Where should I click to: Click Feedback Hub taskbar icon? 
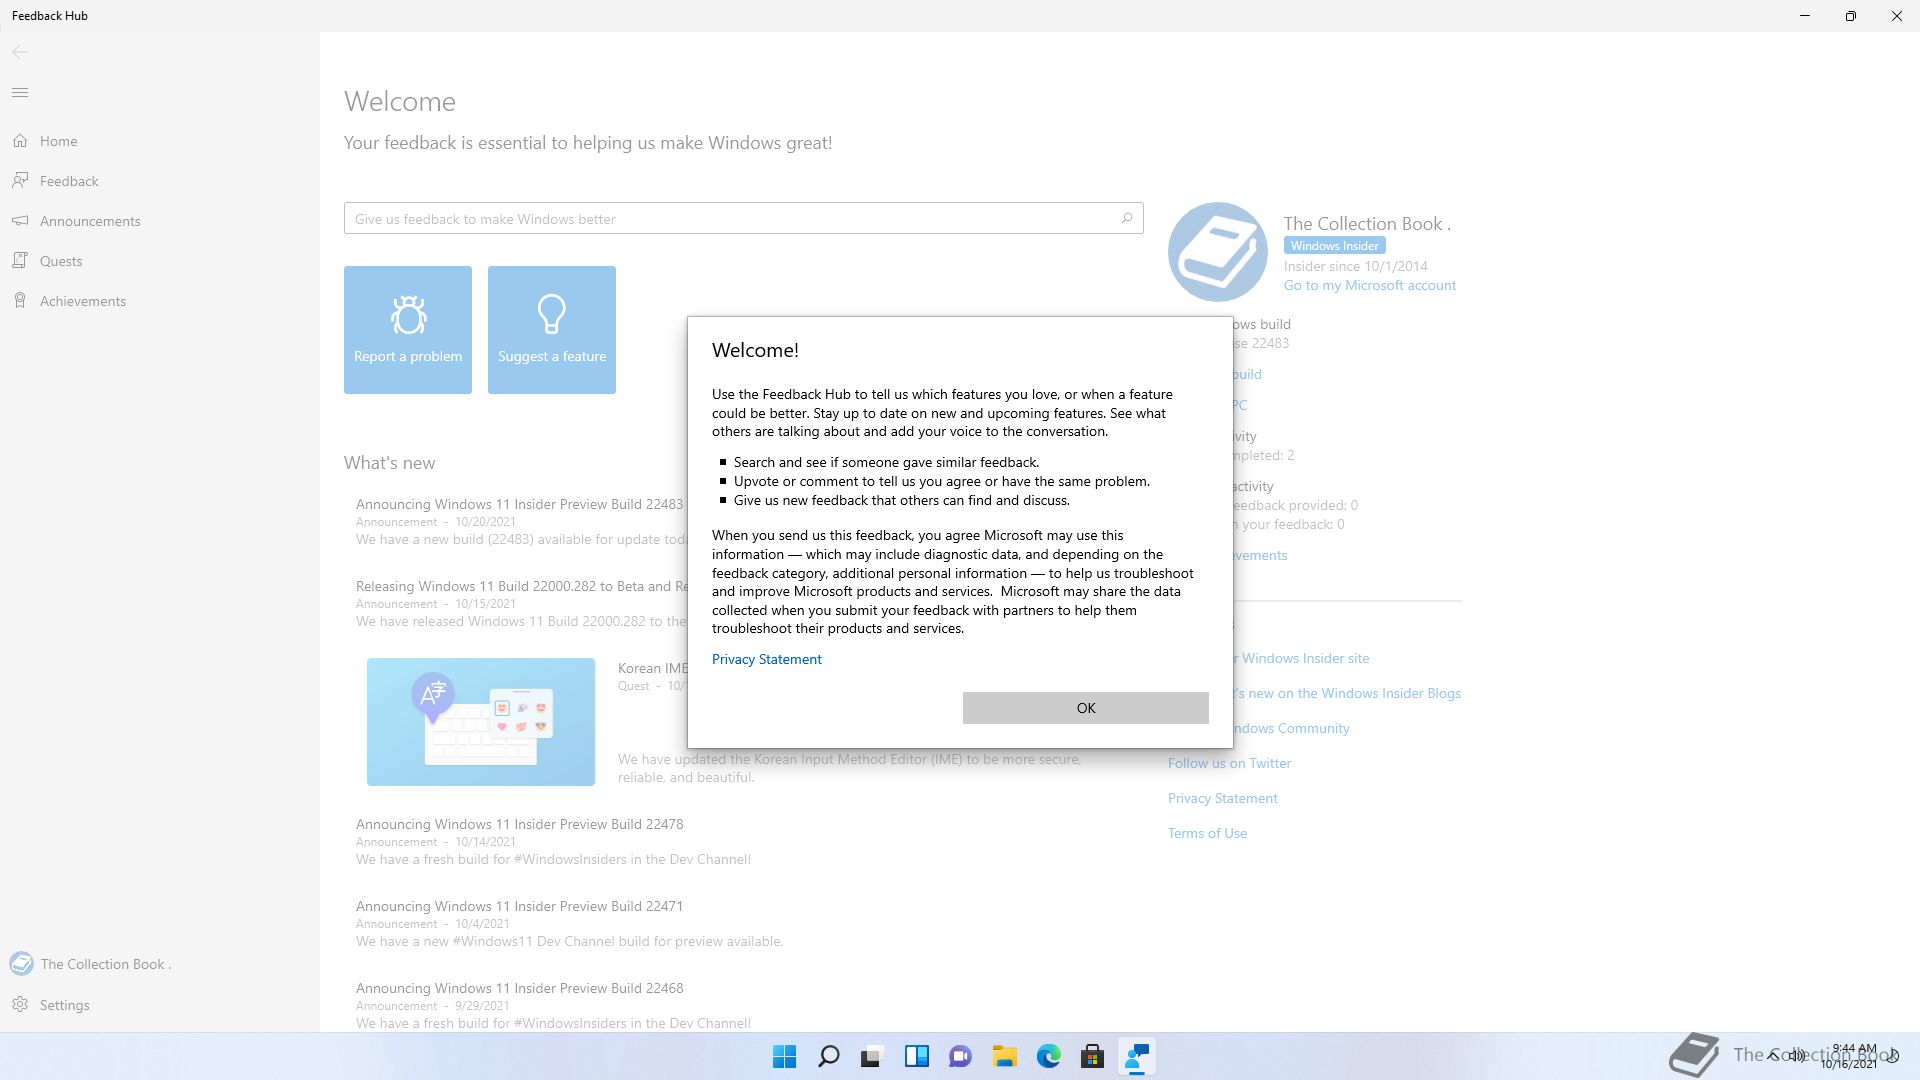[1137, 1056]
